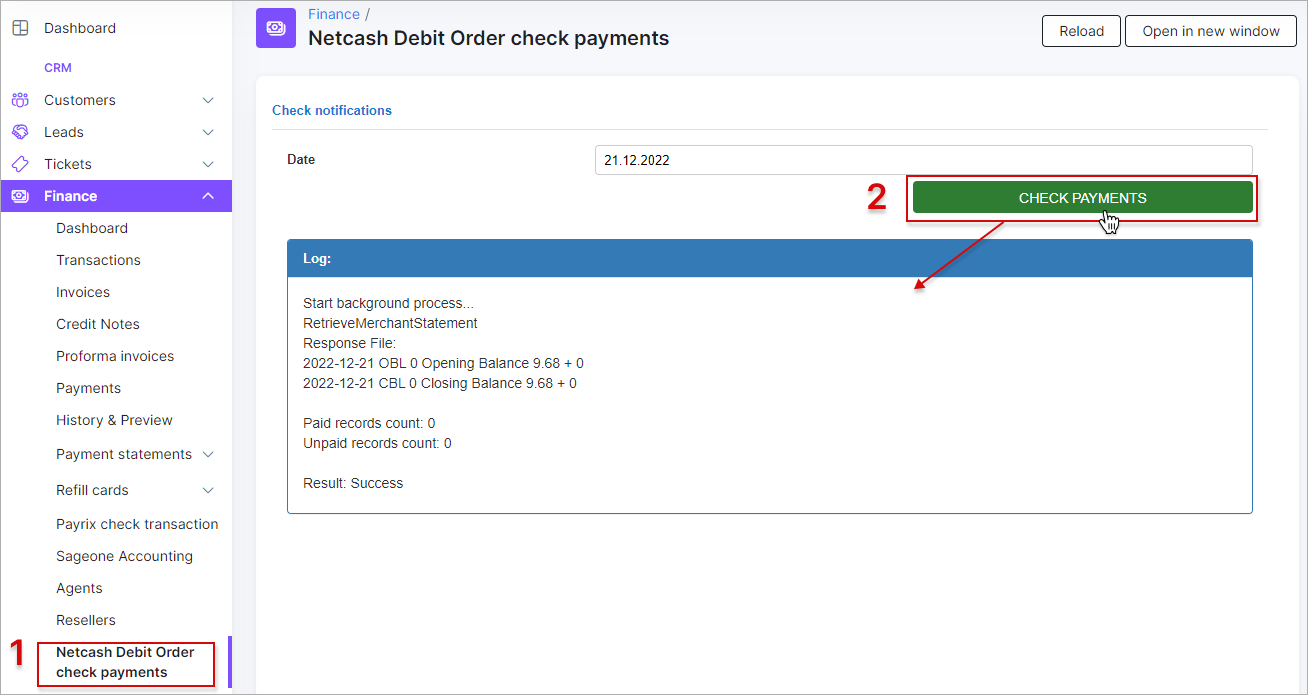Navigate to Invoices

click(x=82, y=291)
